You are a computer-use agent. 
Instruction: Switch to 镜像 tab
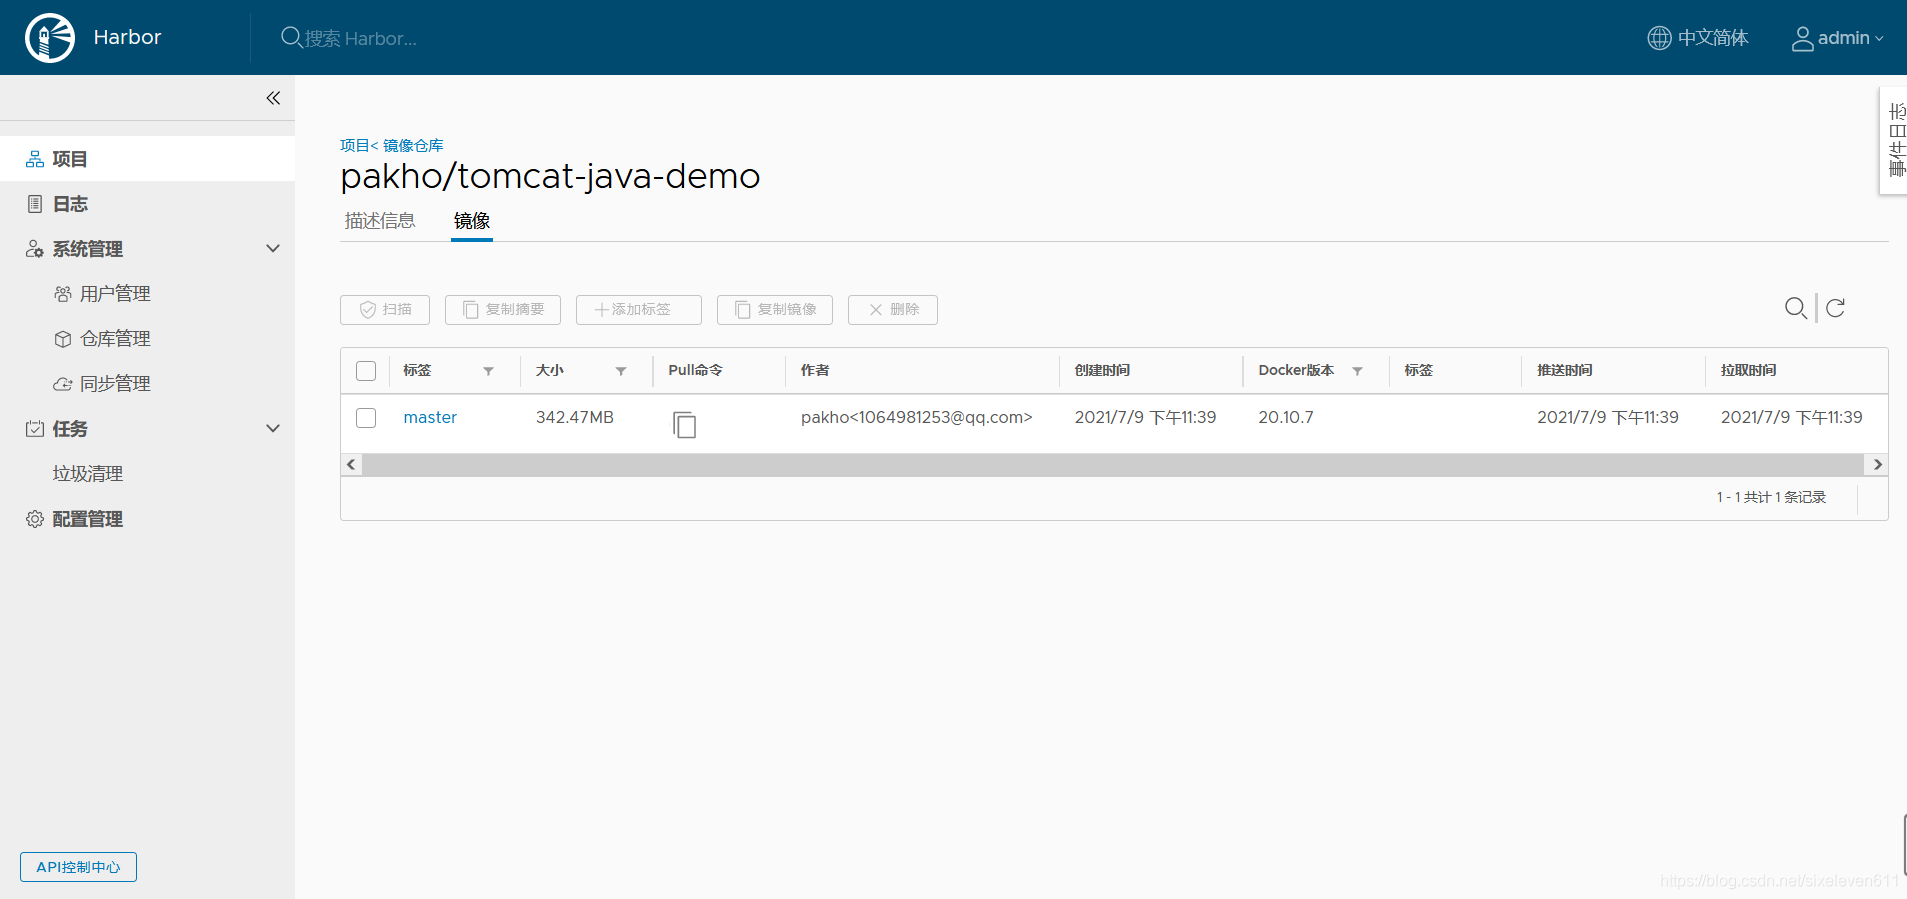(472, 221)
